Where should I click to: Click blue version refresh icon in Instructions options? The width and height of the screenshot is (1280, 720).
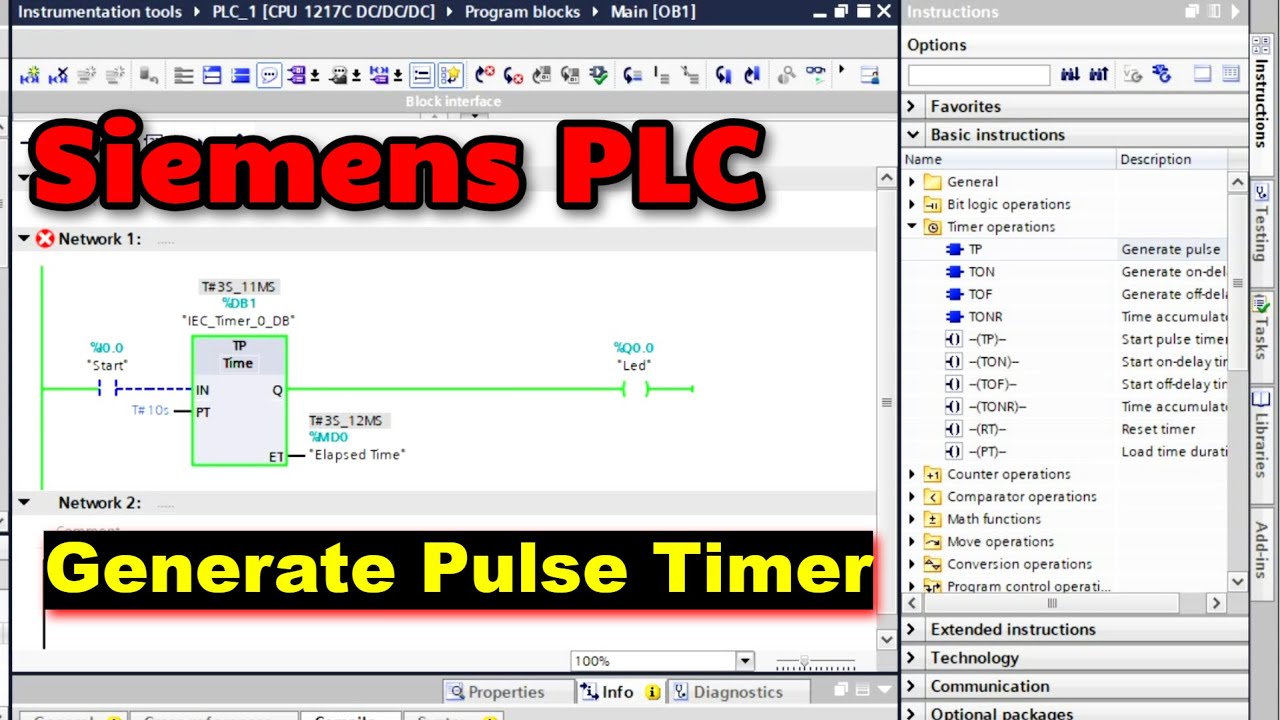(x=1161, y=74)
